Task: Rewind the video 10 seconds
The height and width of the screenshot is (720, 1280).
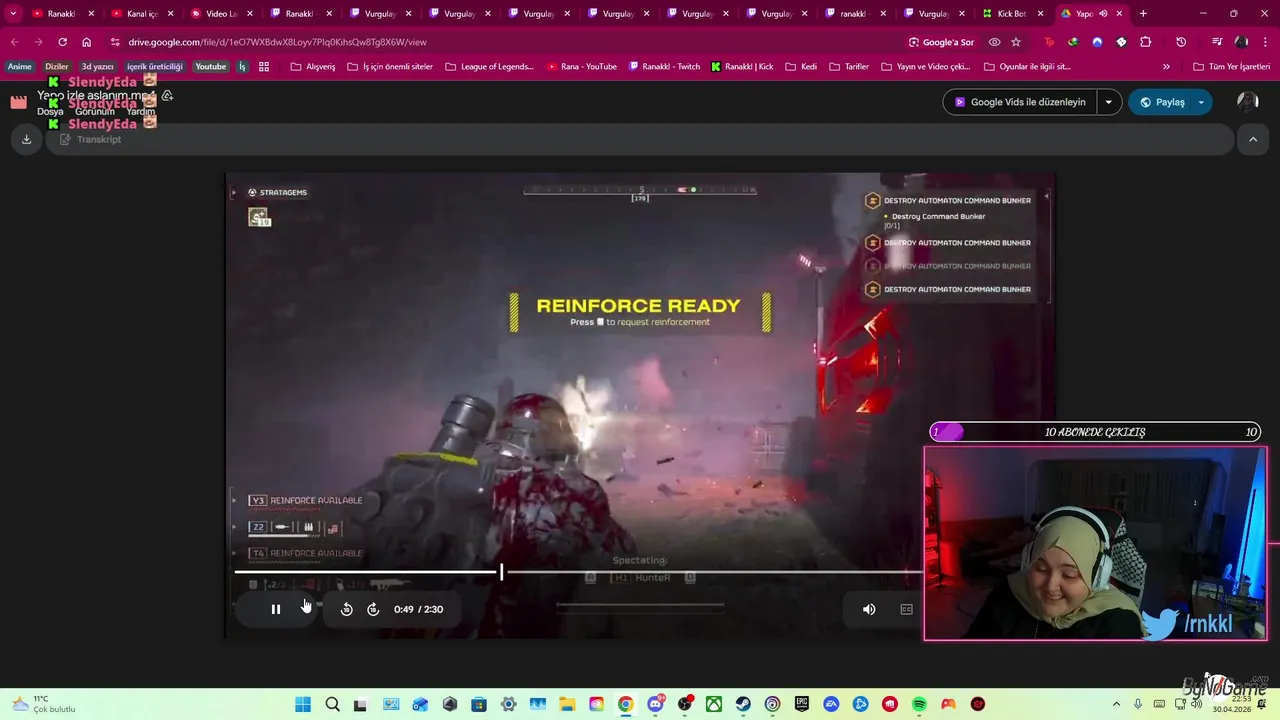Action: click(347, 609)
